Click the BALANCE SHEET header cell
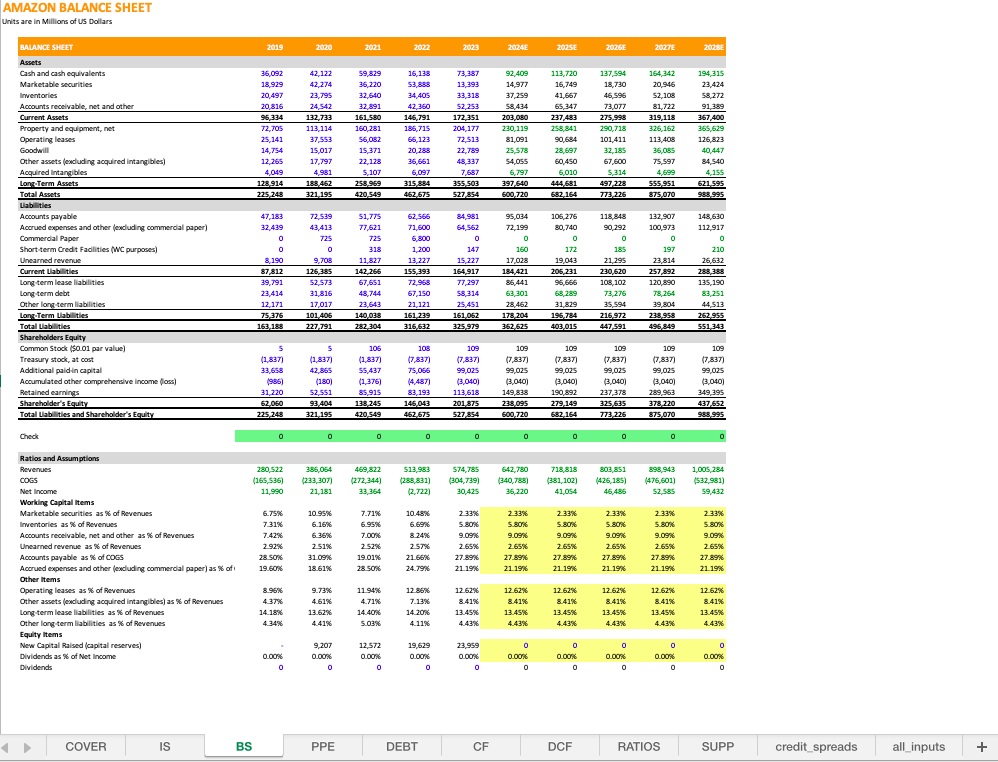Image resolution: width=998 pixels, height=762 pixels. tap(46, 47)
